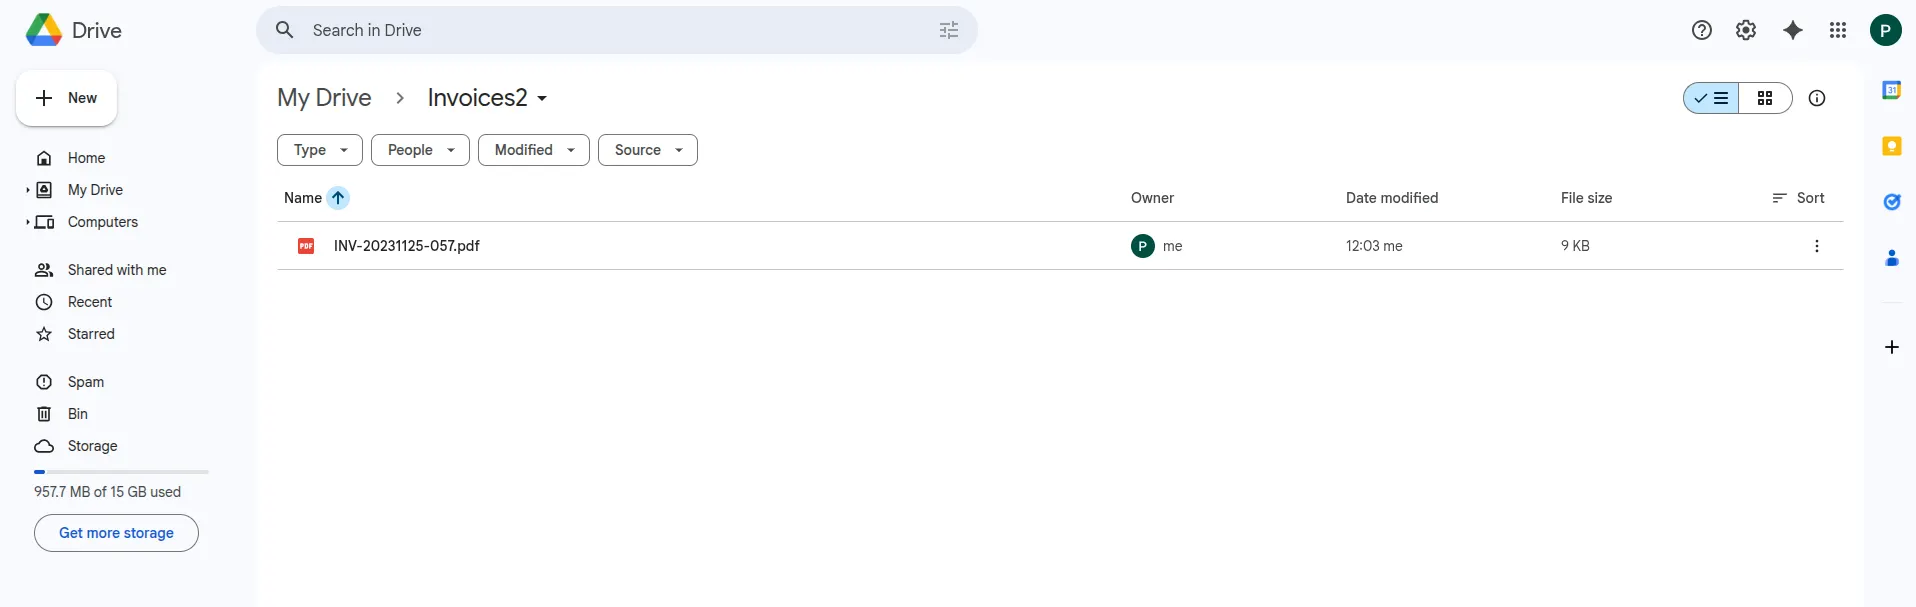The width and height of the screenshot is (1916, 607).
Task: Expand the Computers tree arrow
Action: (x=27, y=222)
